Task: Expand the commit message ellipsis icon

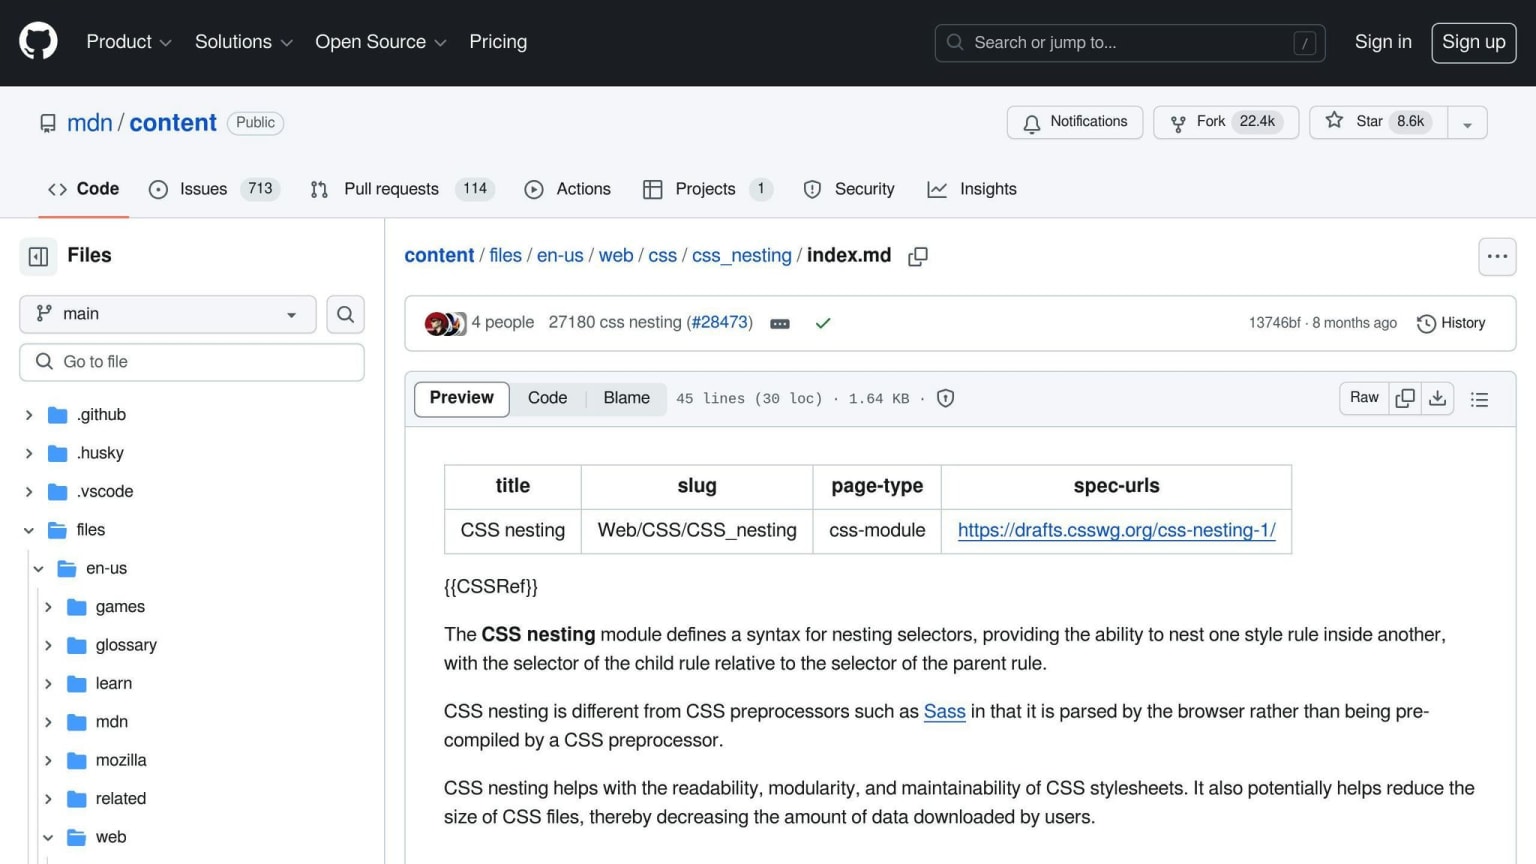Action: [x=780, y=324]
